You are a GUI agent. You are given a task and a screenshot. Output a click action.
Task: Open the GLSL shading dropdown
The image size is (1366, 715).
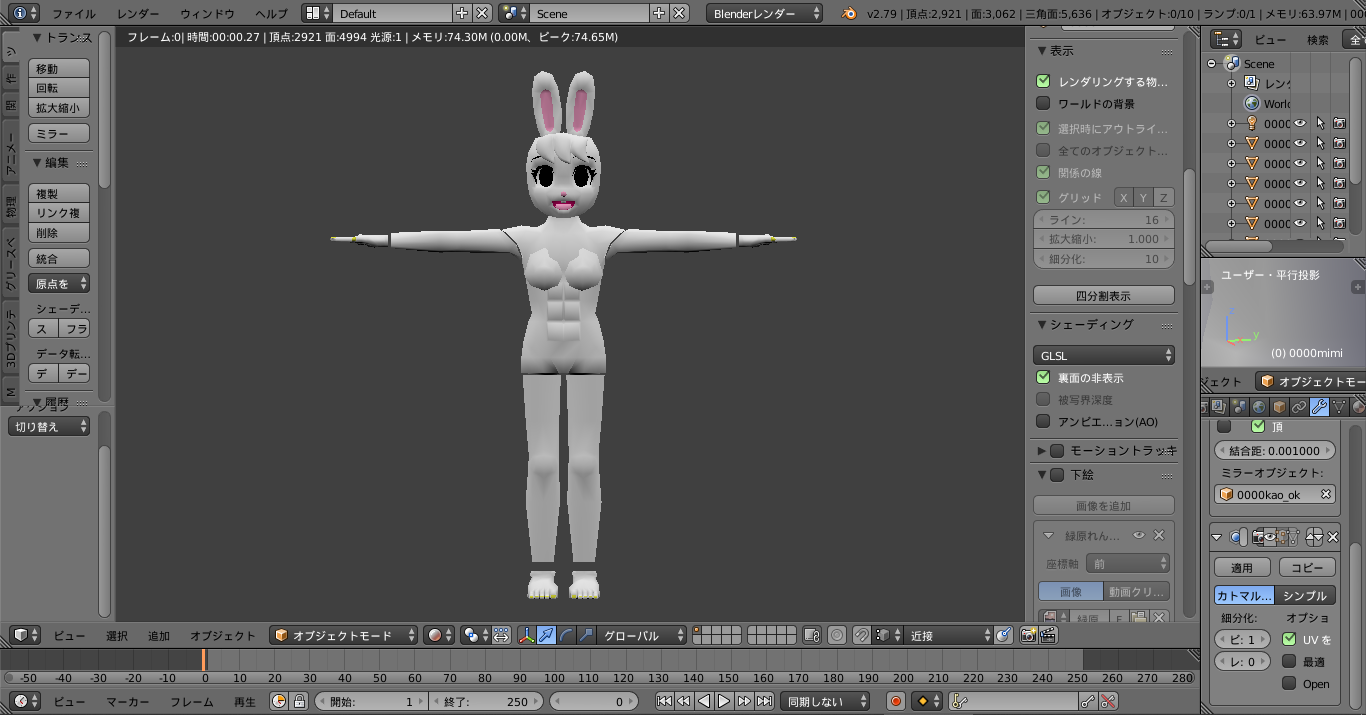pos(1103,355)
